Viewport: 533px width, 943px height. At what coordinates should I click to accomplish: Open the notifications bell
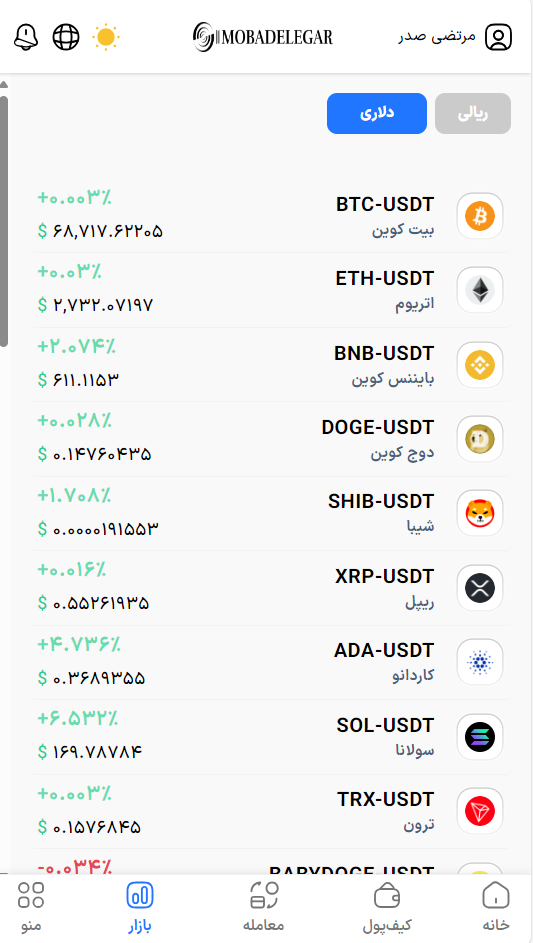coord(26,37)
